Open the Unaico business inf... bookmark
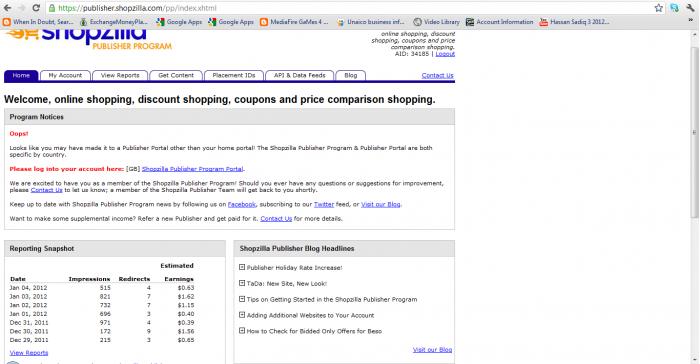This screenshot has height=364, width=700. (x=371, y=21)
